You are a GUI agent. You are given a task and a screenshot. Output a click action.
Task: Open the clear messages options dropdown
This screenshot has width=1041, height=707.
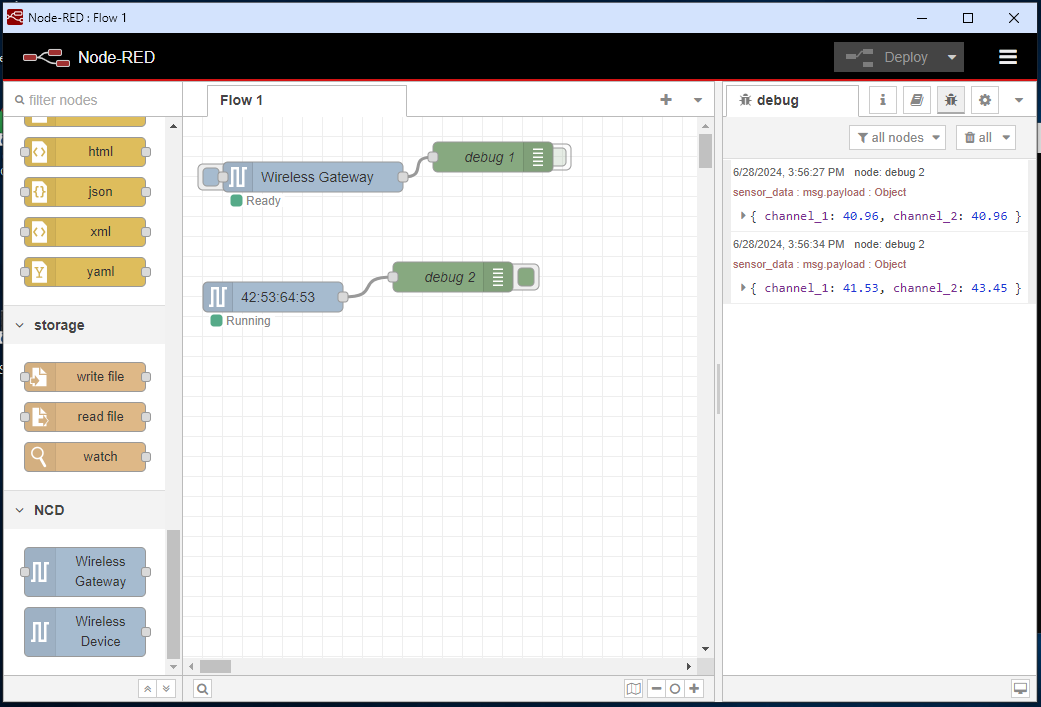pyautogui.click(x=1006, y=137)
